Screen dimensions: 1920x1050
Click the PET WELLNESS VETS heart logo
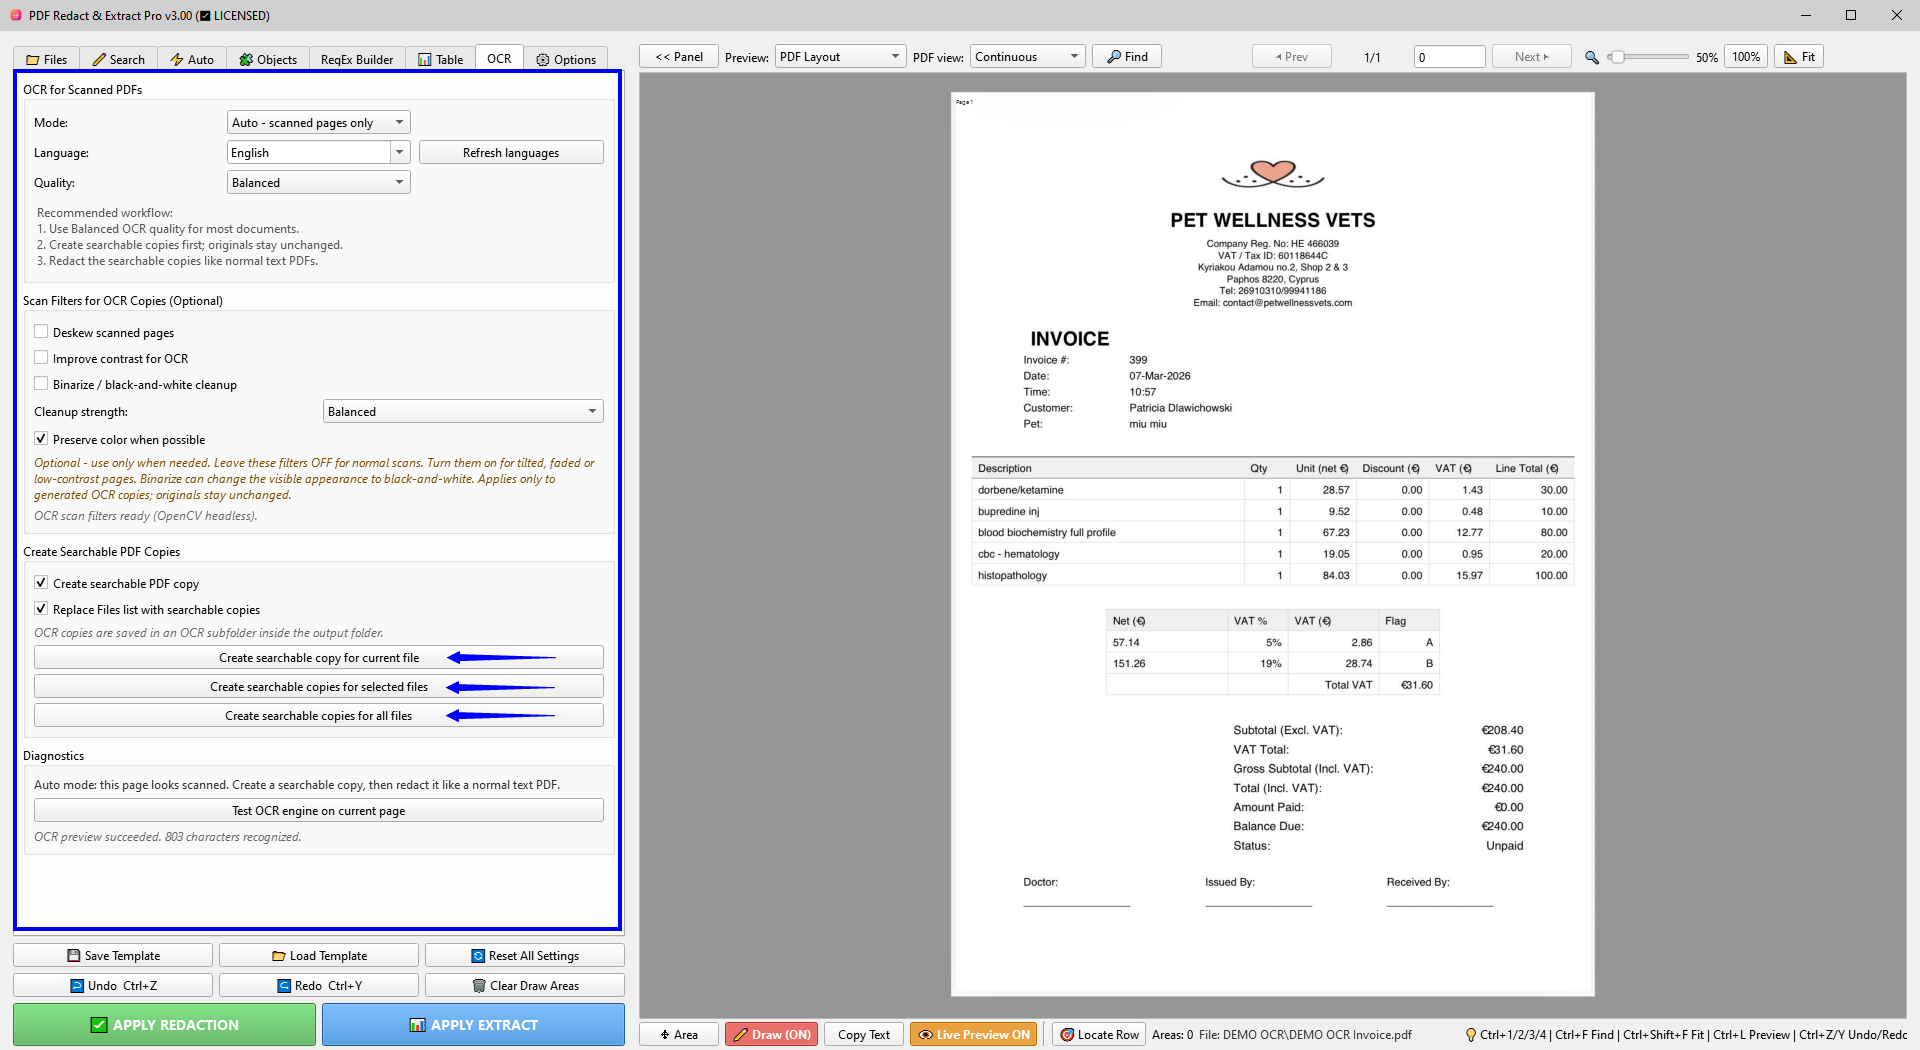[x=1273, y=174]
